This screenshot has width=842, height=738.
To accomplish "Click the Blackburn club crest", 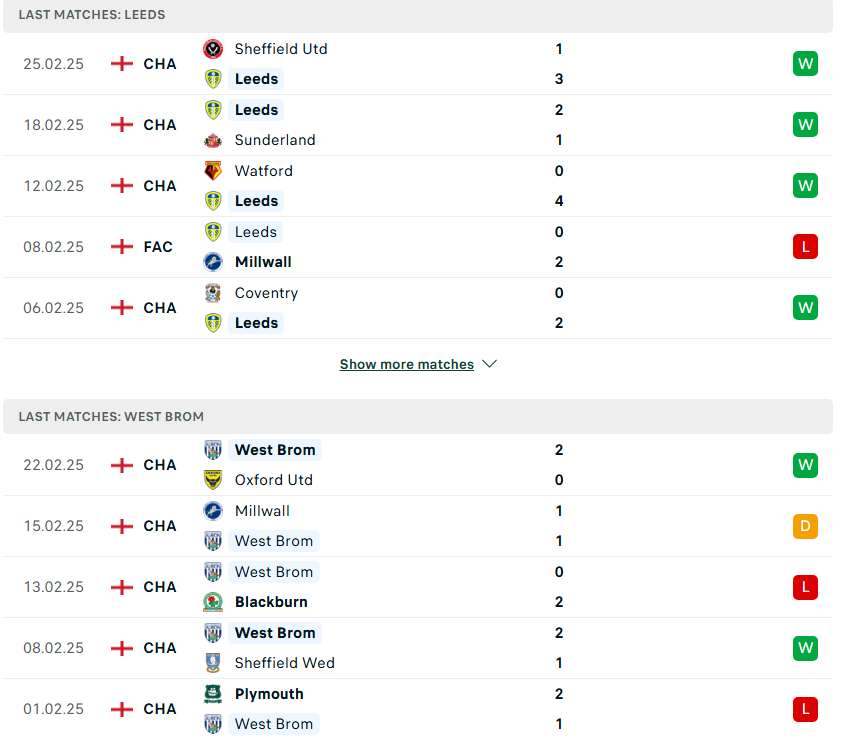I will (x=213, y=602).
